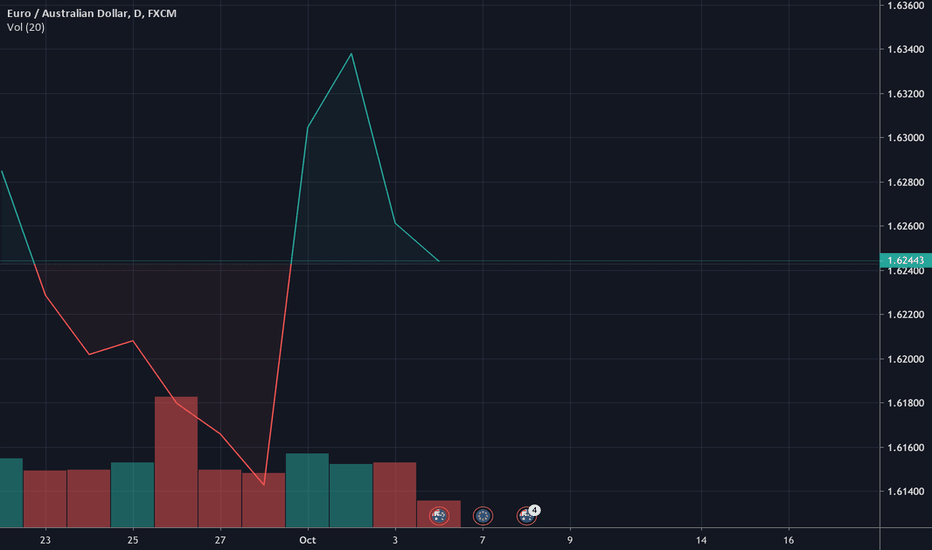Click the 27 date label on time axis
Screen dimensions: 932x550
(x=220, y=540)
